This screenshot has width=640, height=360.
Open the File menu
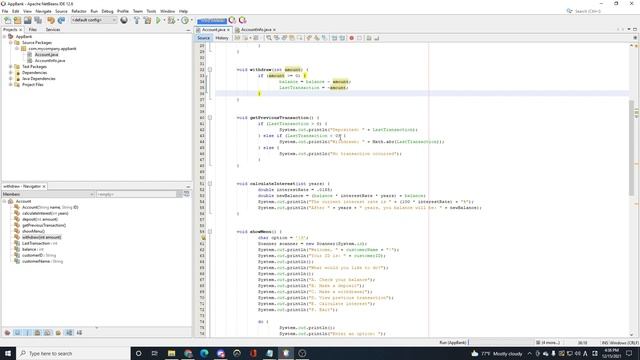[5, 11]
